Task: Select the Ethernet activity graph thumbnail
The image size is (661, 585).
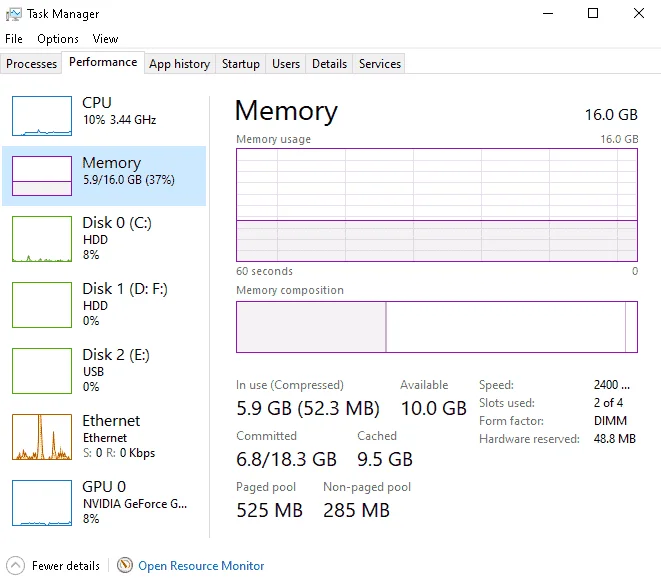Action: [x=42, y=437]
